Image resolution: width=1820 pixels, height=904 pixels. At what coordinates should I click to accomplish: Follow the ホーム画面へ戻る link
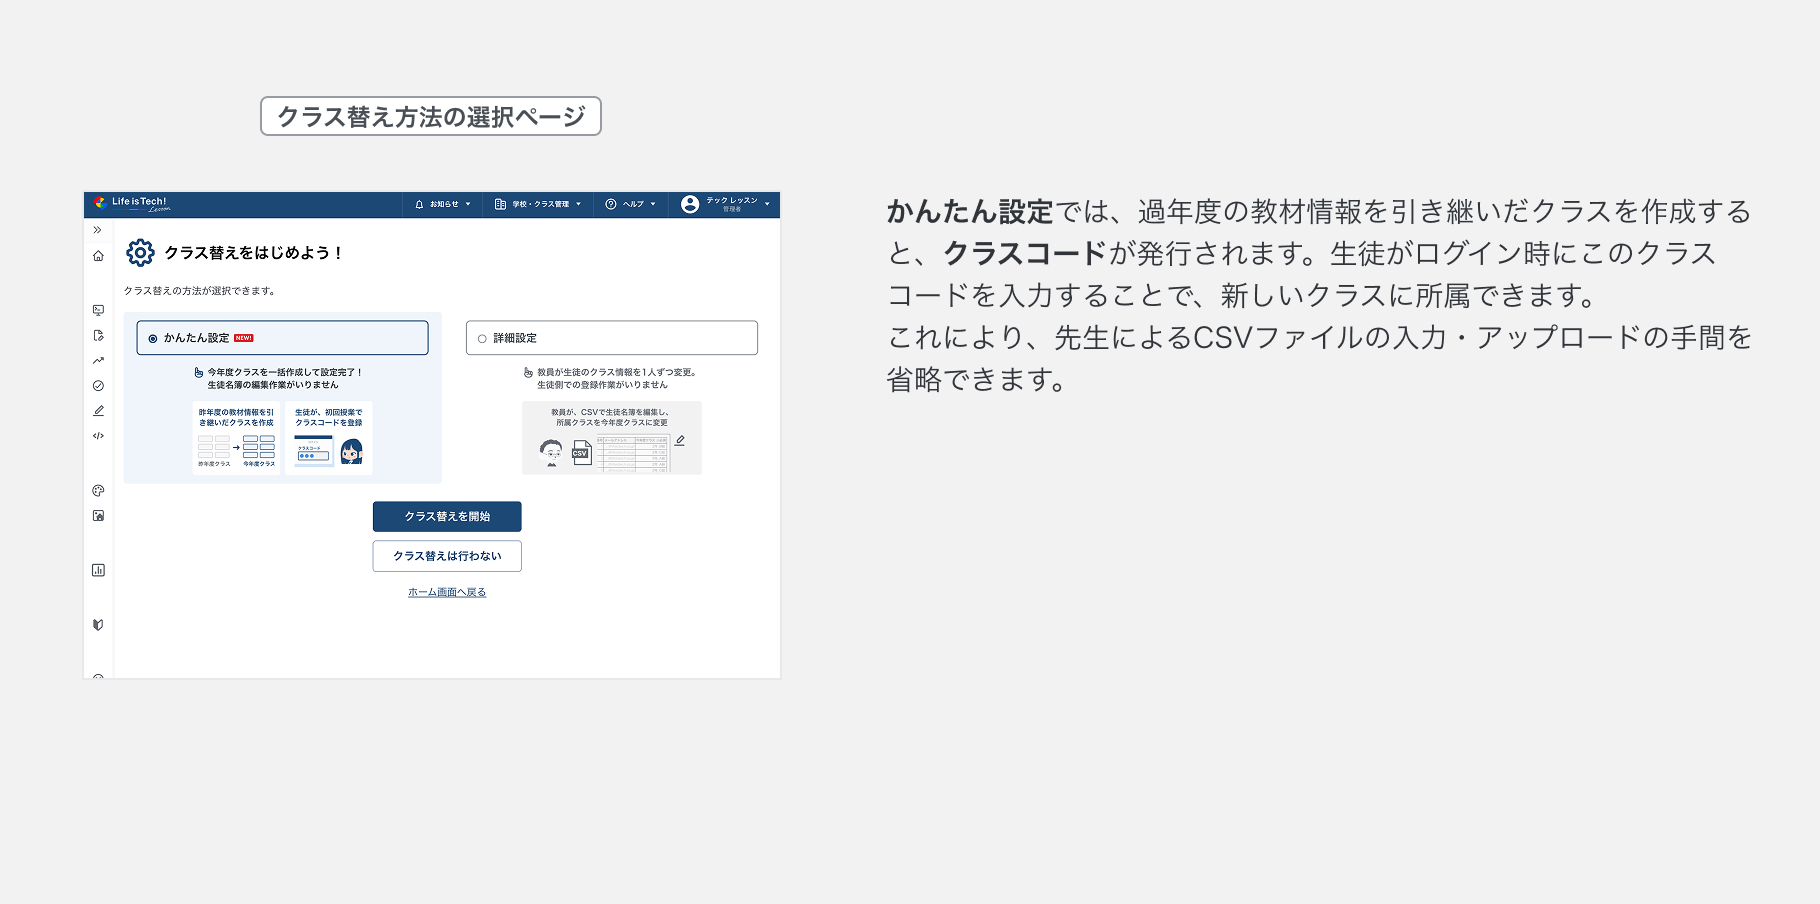pos(445,591)
